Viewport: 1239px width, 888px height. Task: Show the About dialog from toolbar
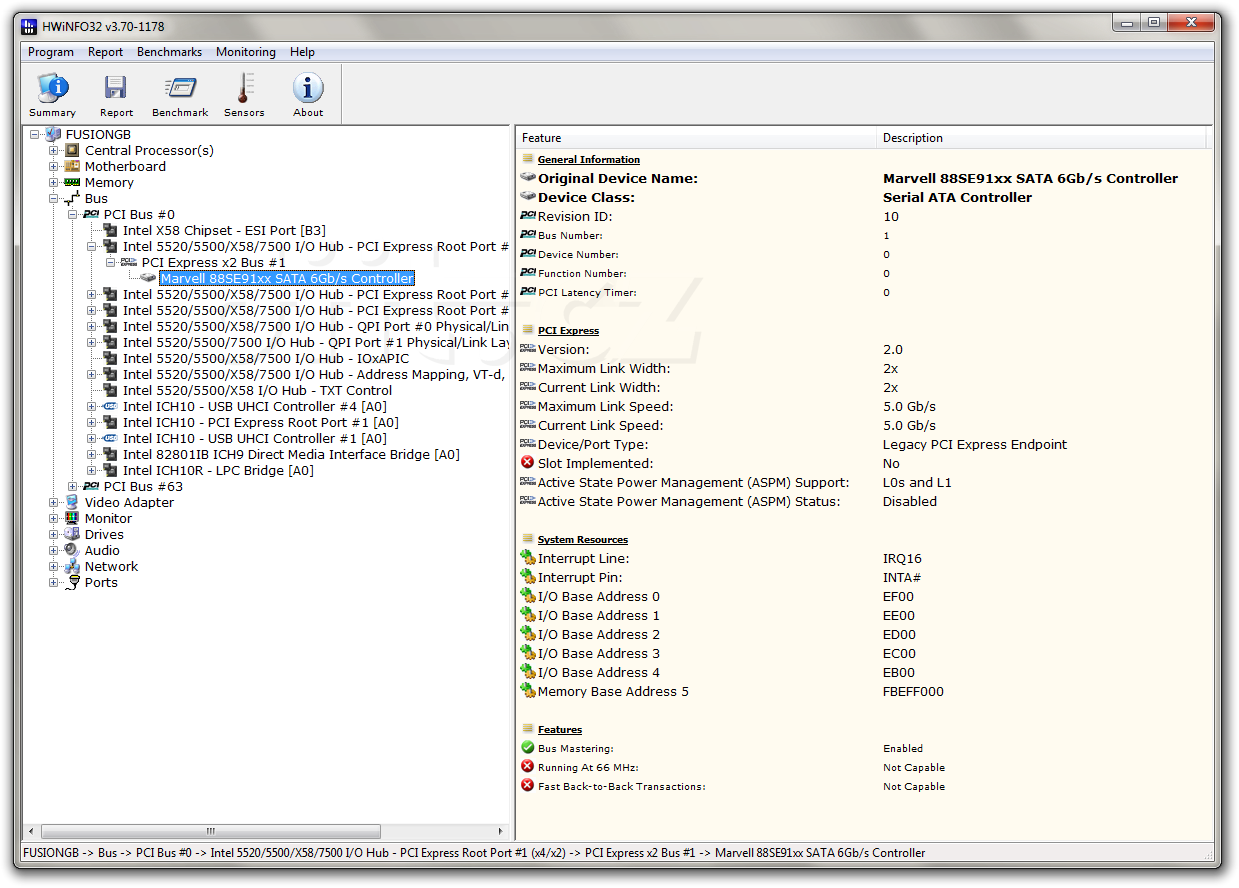(308, 95)
